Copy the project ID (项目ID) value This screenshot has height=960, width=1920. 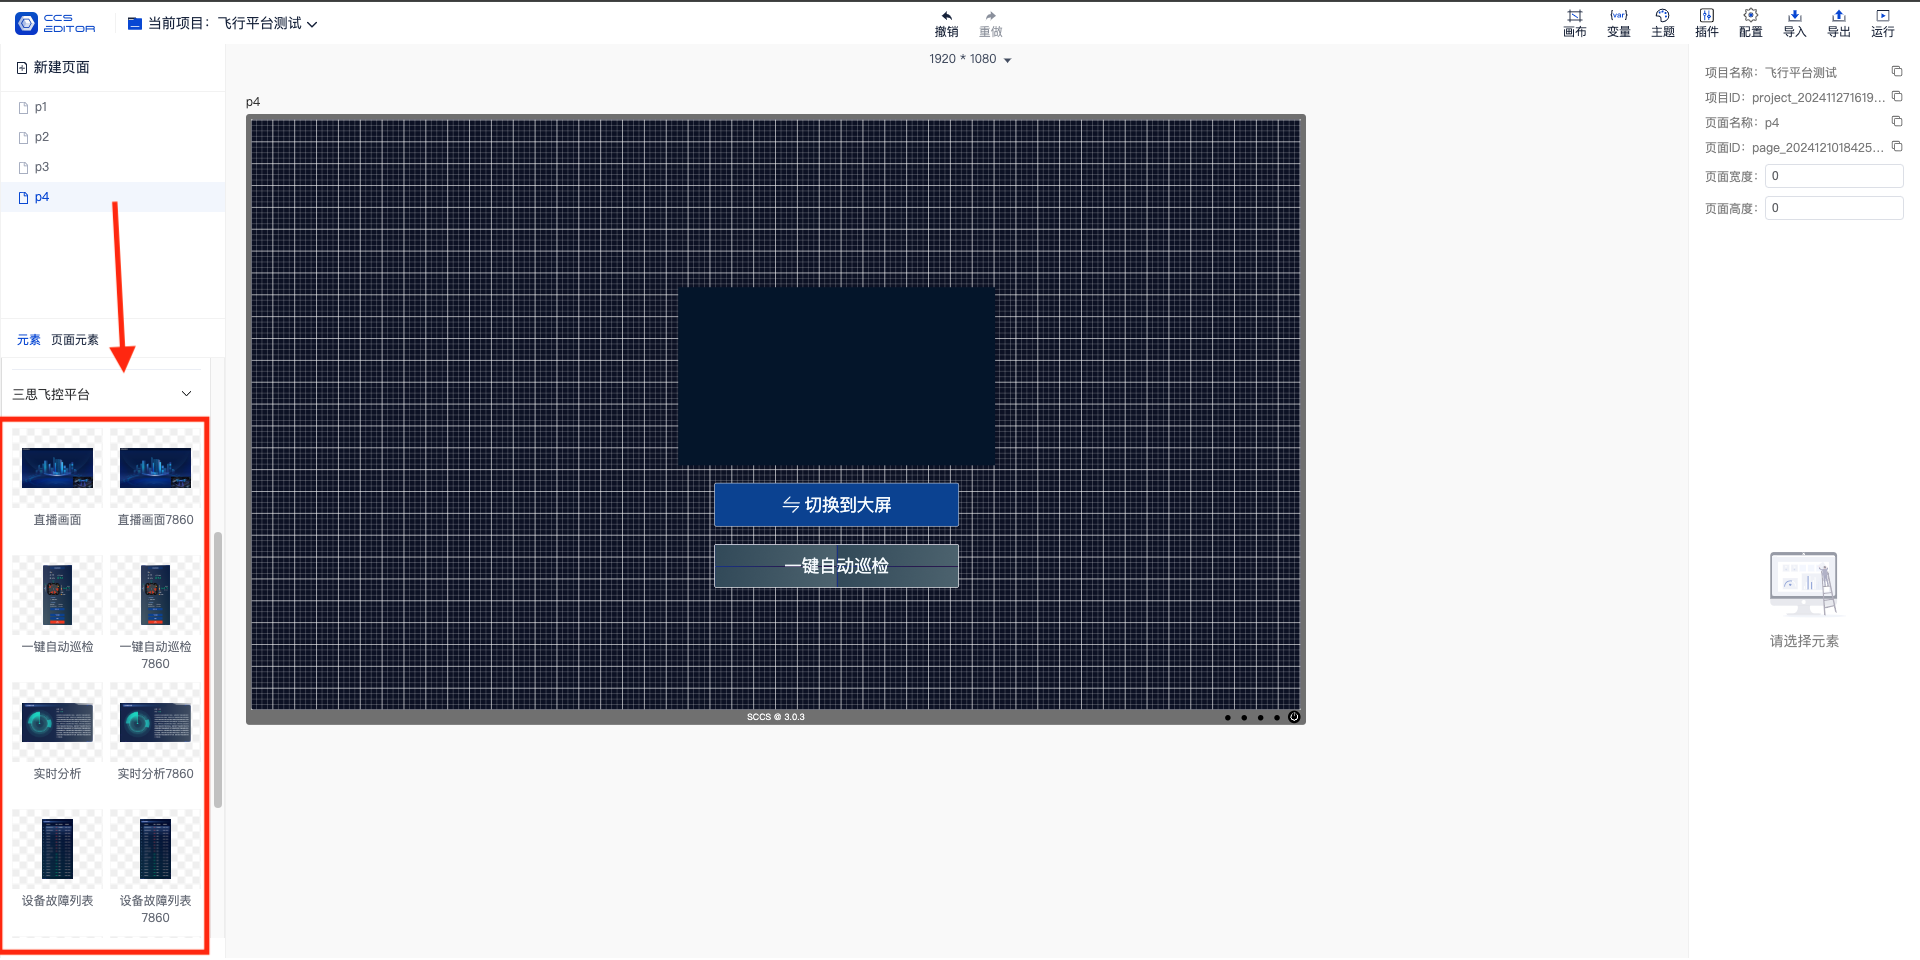click(1896, 96)
